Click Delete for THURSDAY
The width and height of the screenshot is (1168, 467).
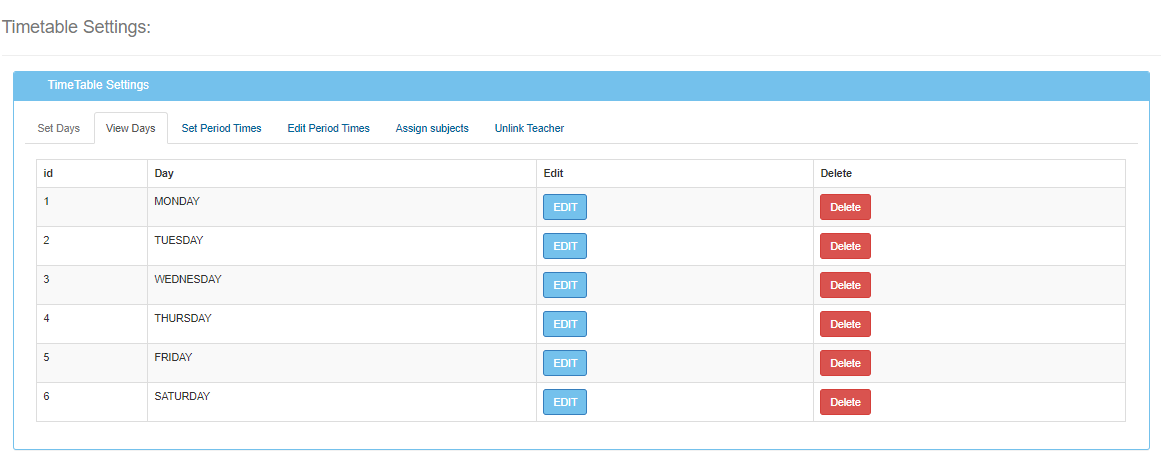point(845,324)
